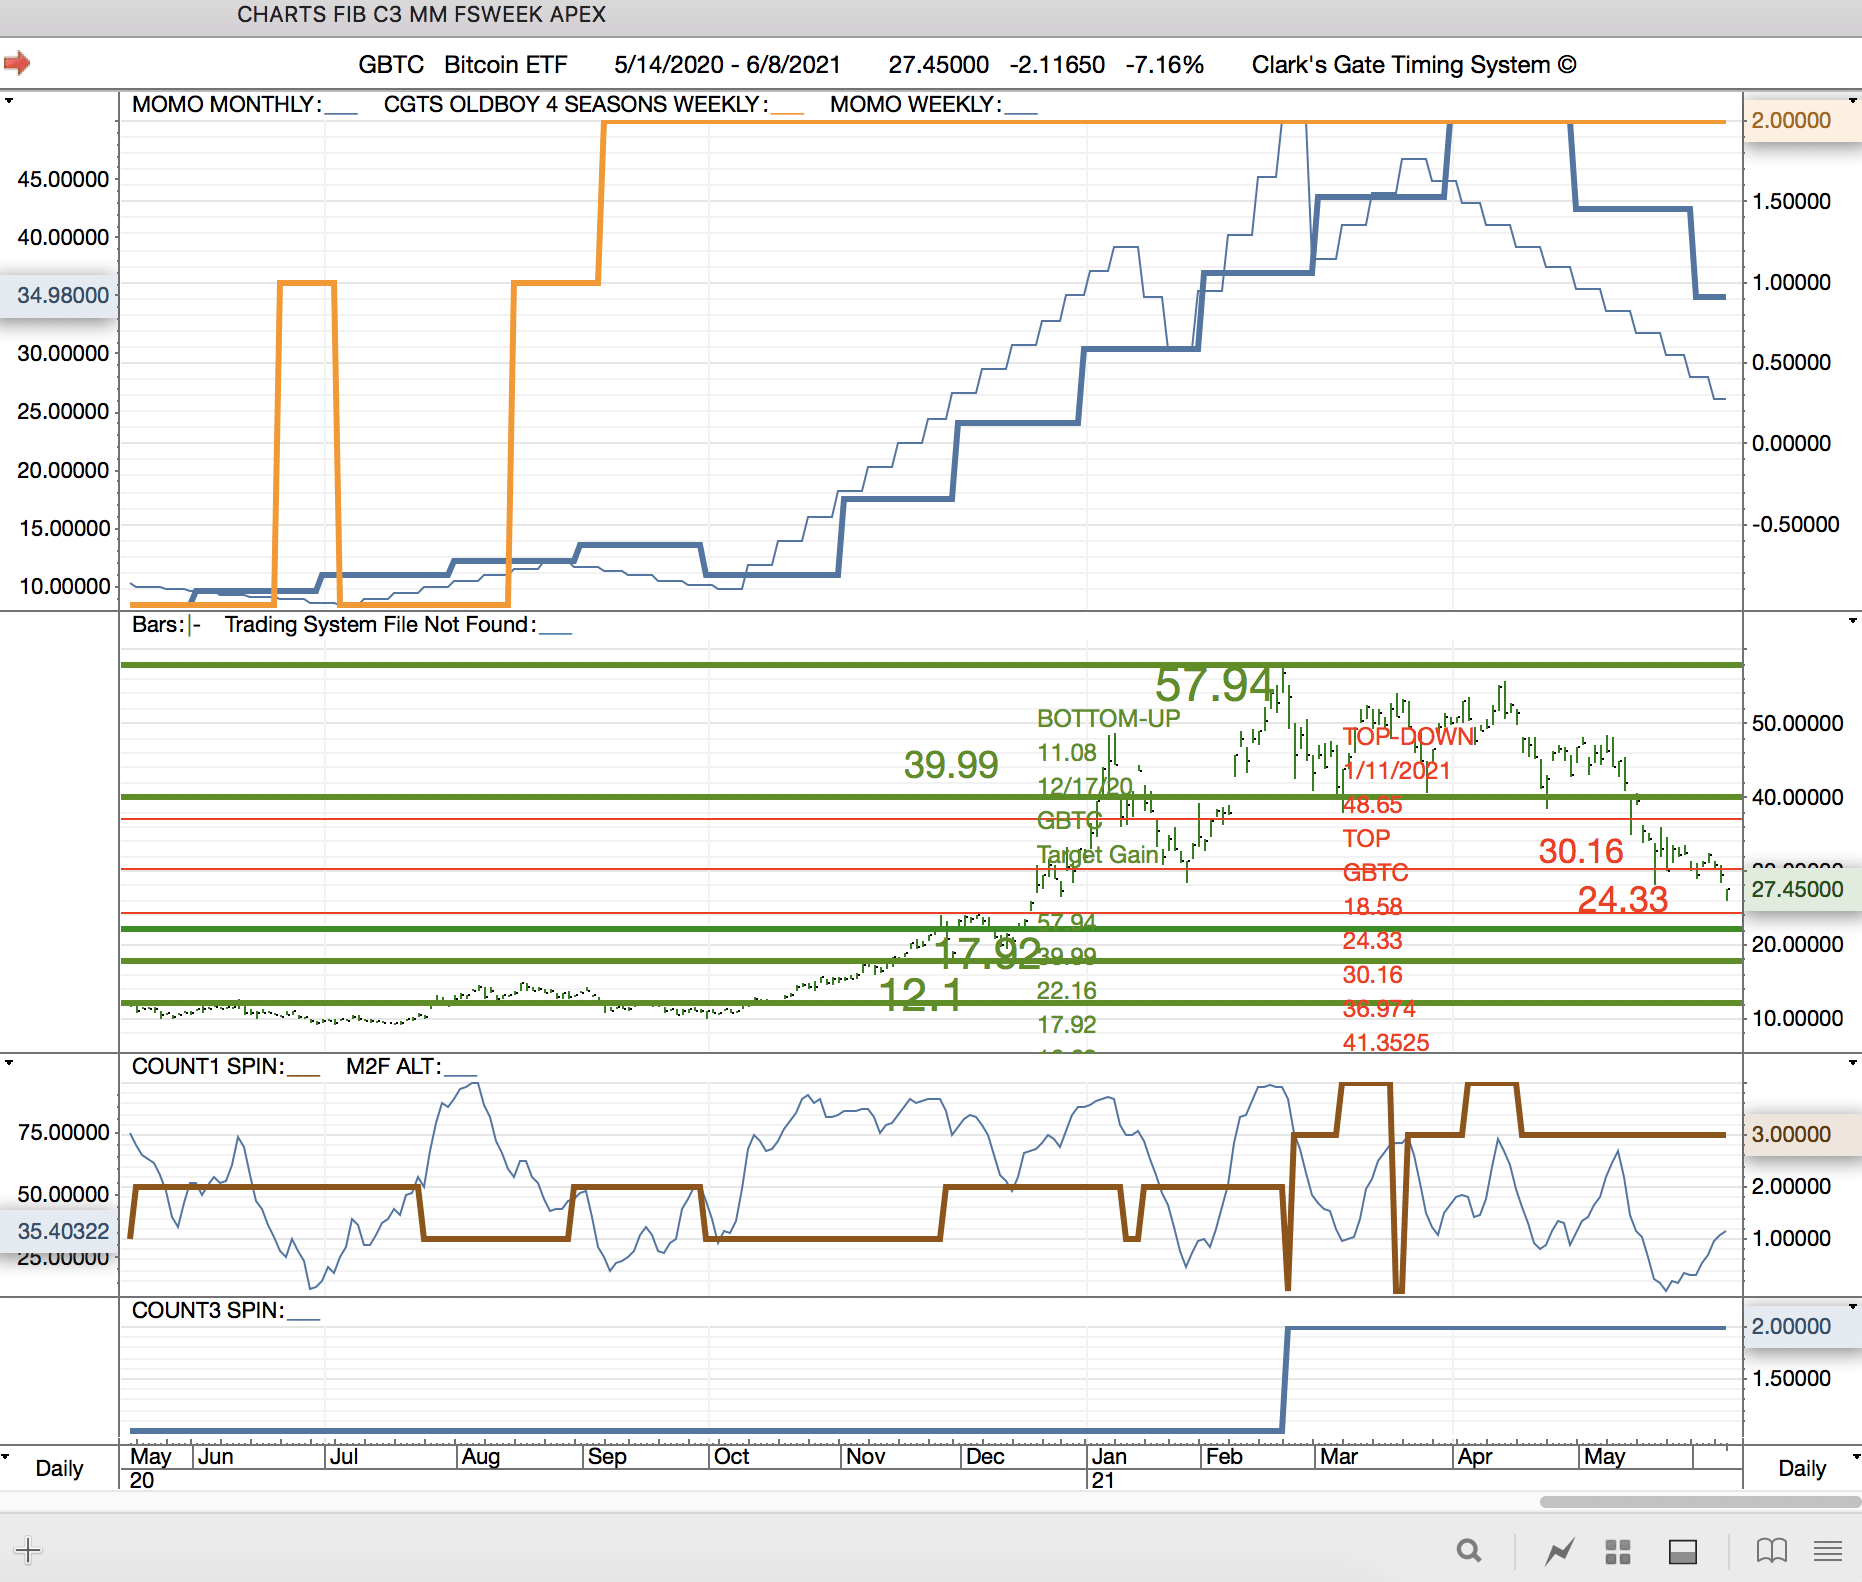Viewport: 1862px width, 1582px height.
Task: Click the horizontal scrollbar thumb below the chart
Action: (1699, 1502)
